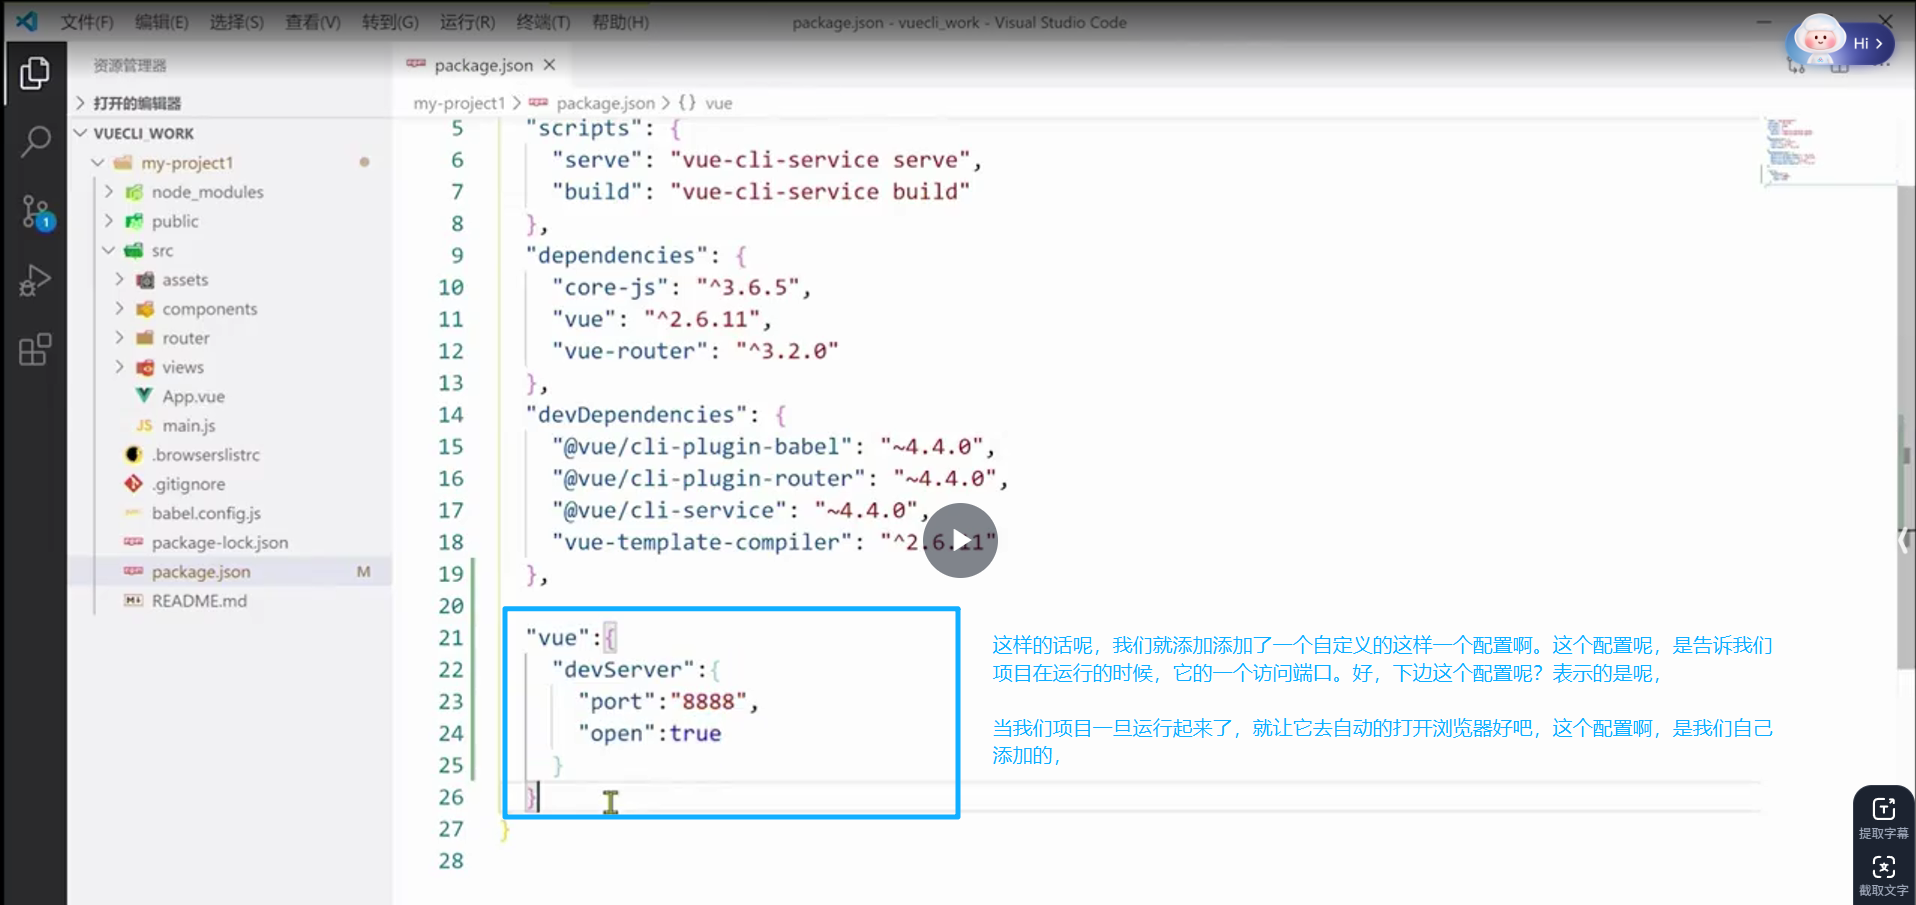
Task: Open the 转到(G) menu
Action: [390, 22]
